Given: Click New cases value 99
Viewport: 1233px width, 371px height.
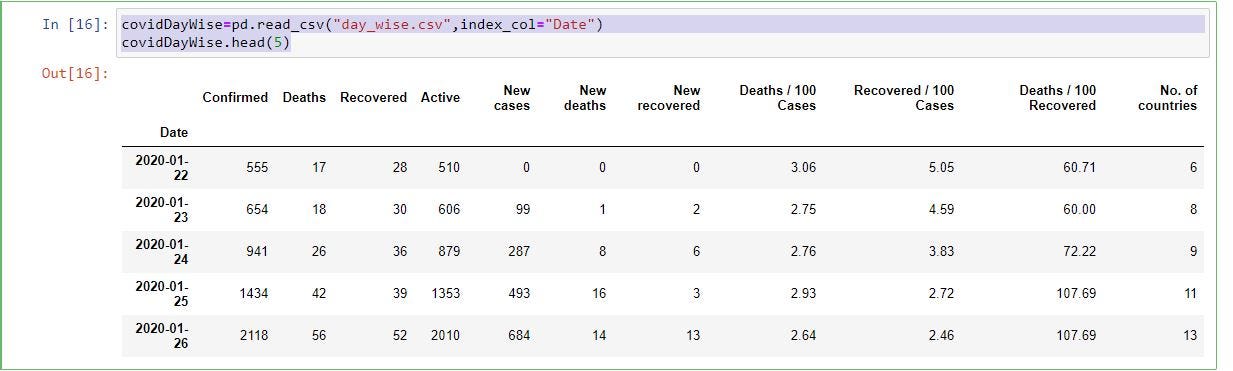Looking at the screenshot, I should tap(522, 210).
